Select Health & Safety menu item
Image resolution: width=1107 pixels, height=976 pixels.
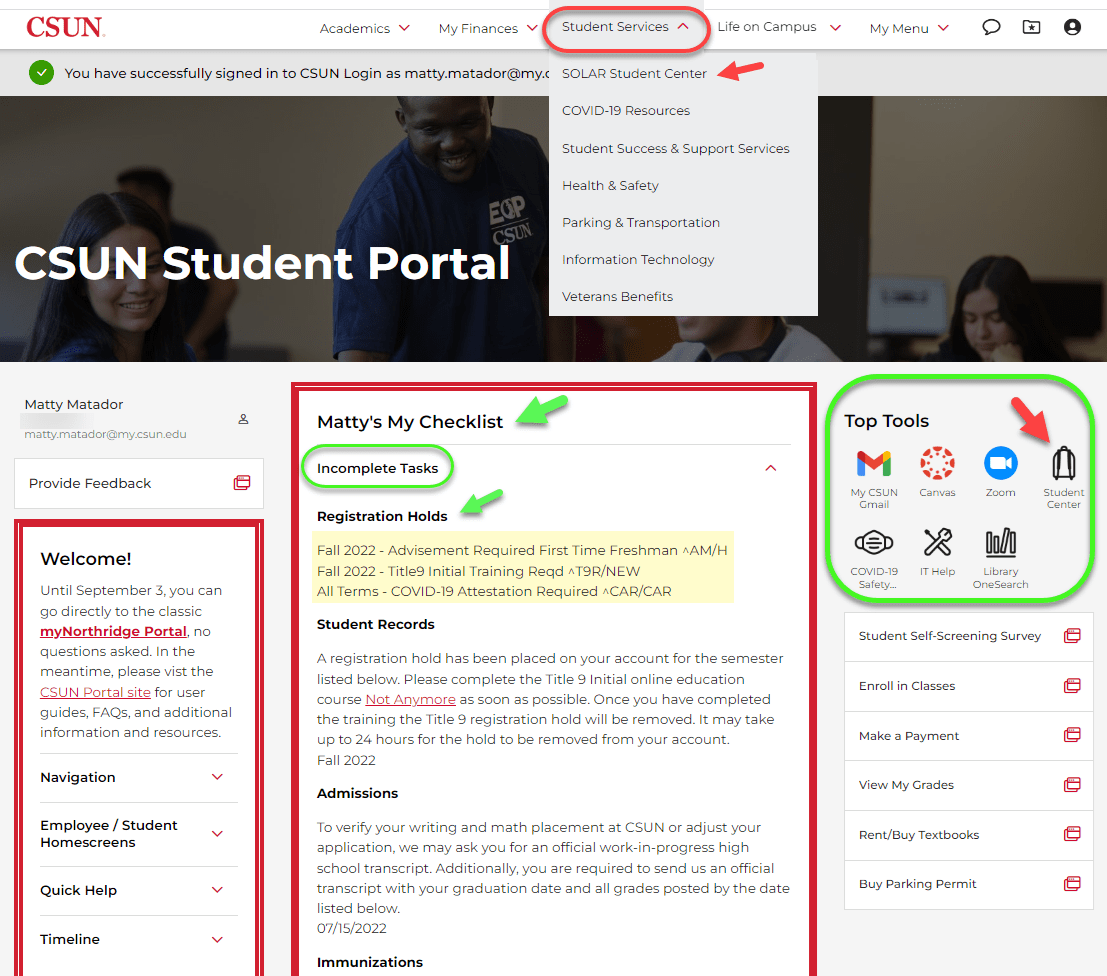[610, 186]
